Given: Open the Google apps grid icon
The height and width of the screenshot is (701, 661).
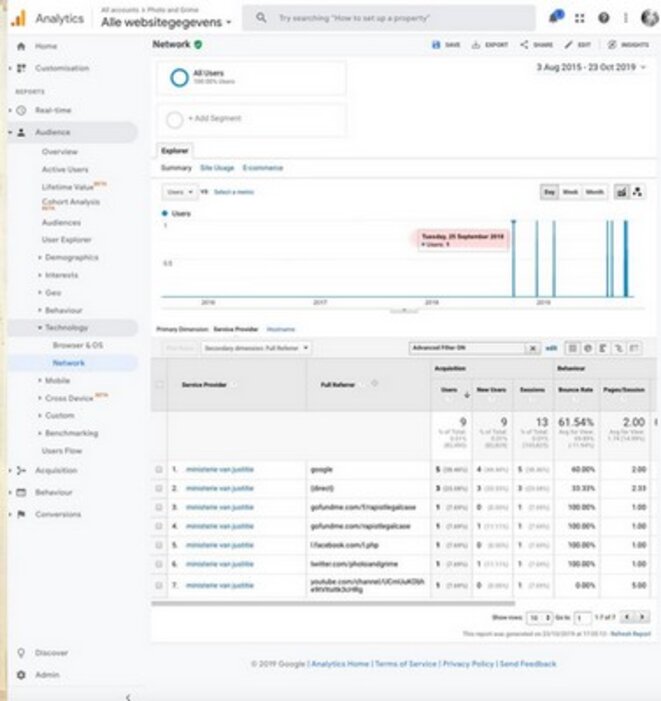Looking at the screenshot, I should click(x=580, y=18).
